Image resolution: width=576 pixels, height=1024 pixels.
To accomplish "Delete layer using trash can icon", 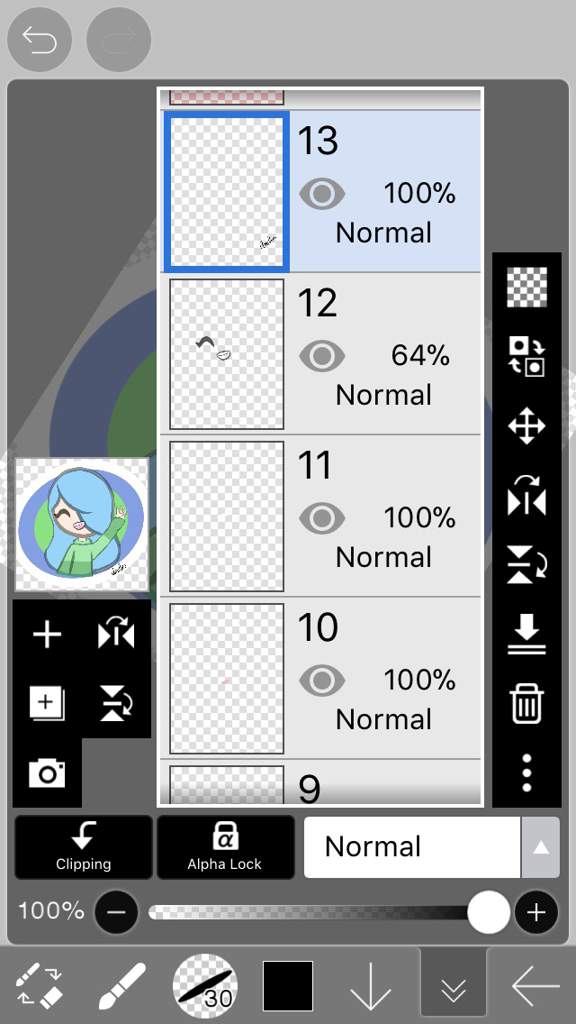I will point(526,704).
